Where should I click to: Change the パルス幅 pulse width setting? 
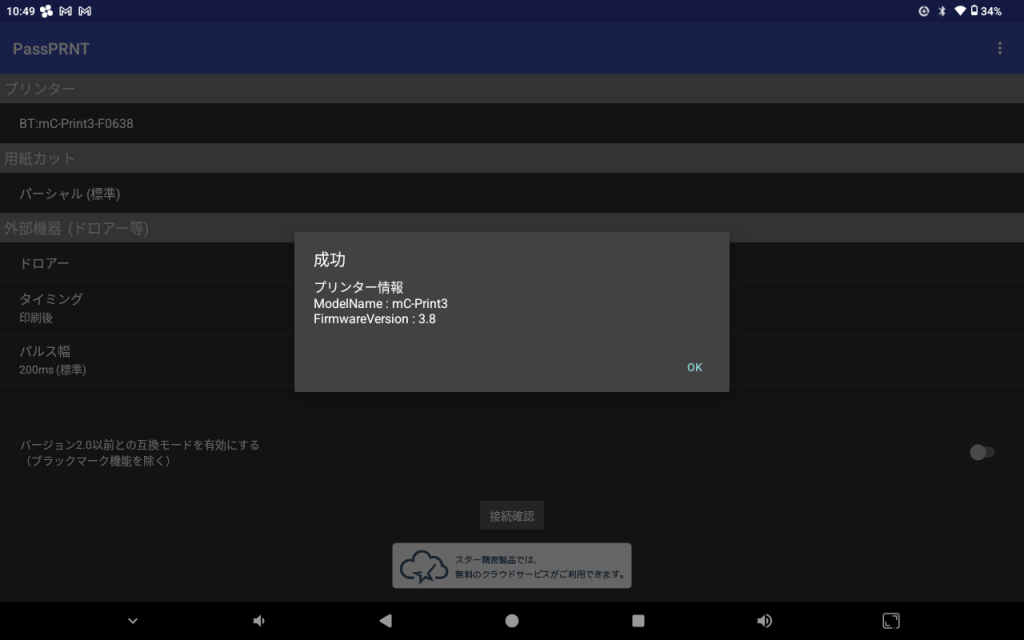pyautogui.click(x=52, y=360)
